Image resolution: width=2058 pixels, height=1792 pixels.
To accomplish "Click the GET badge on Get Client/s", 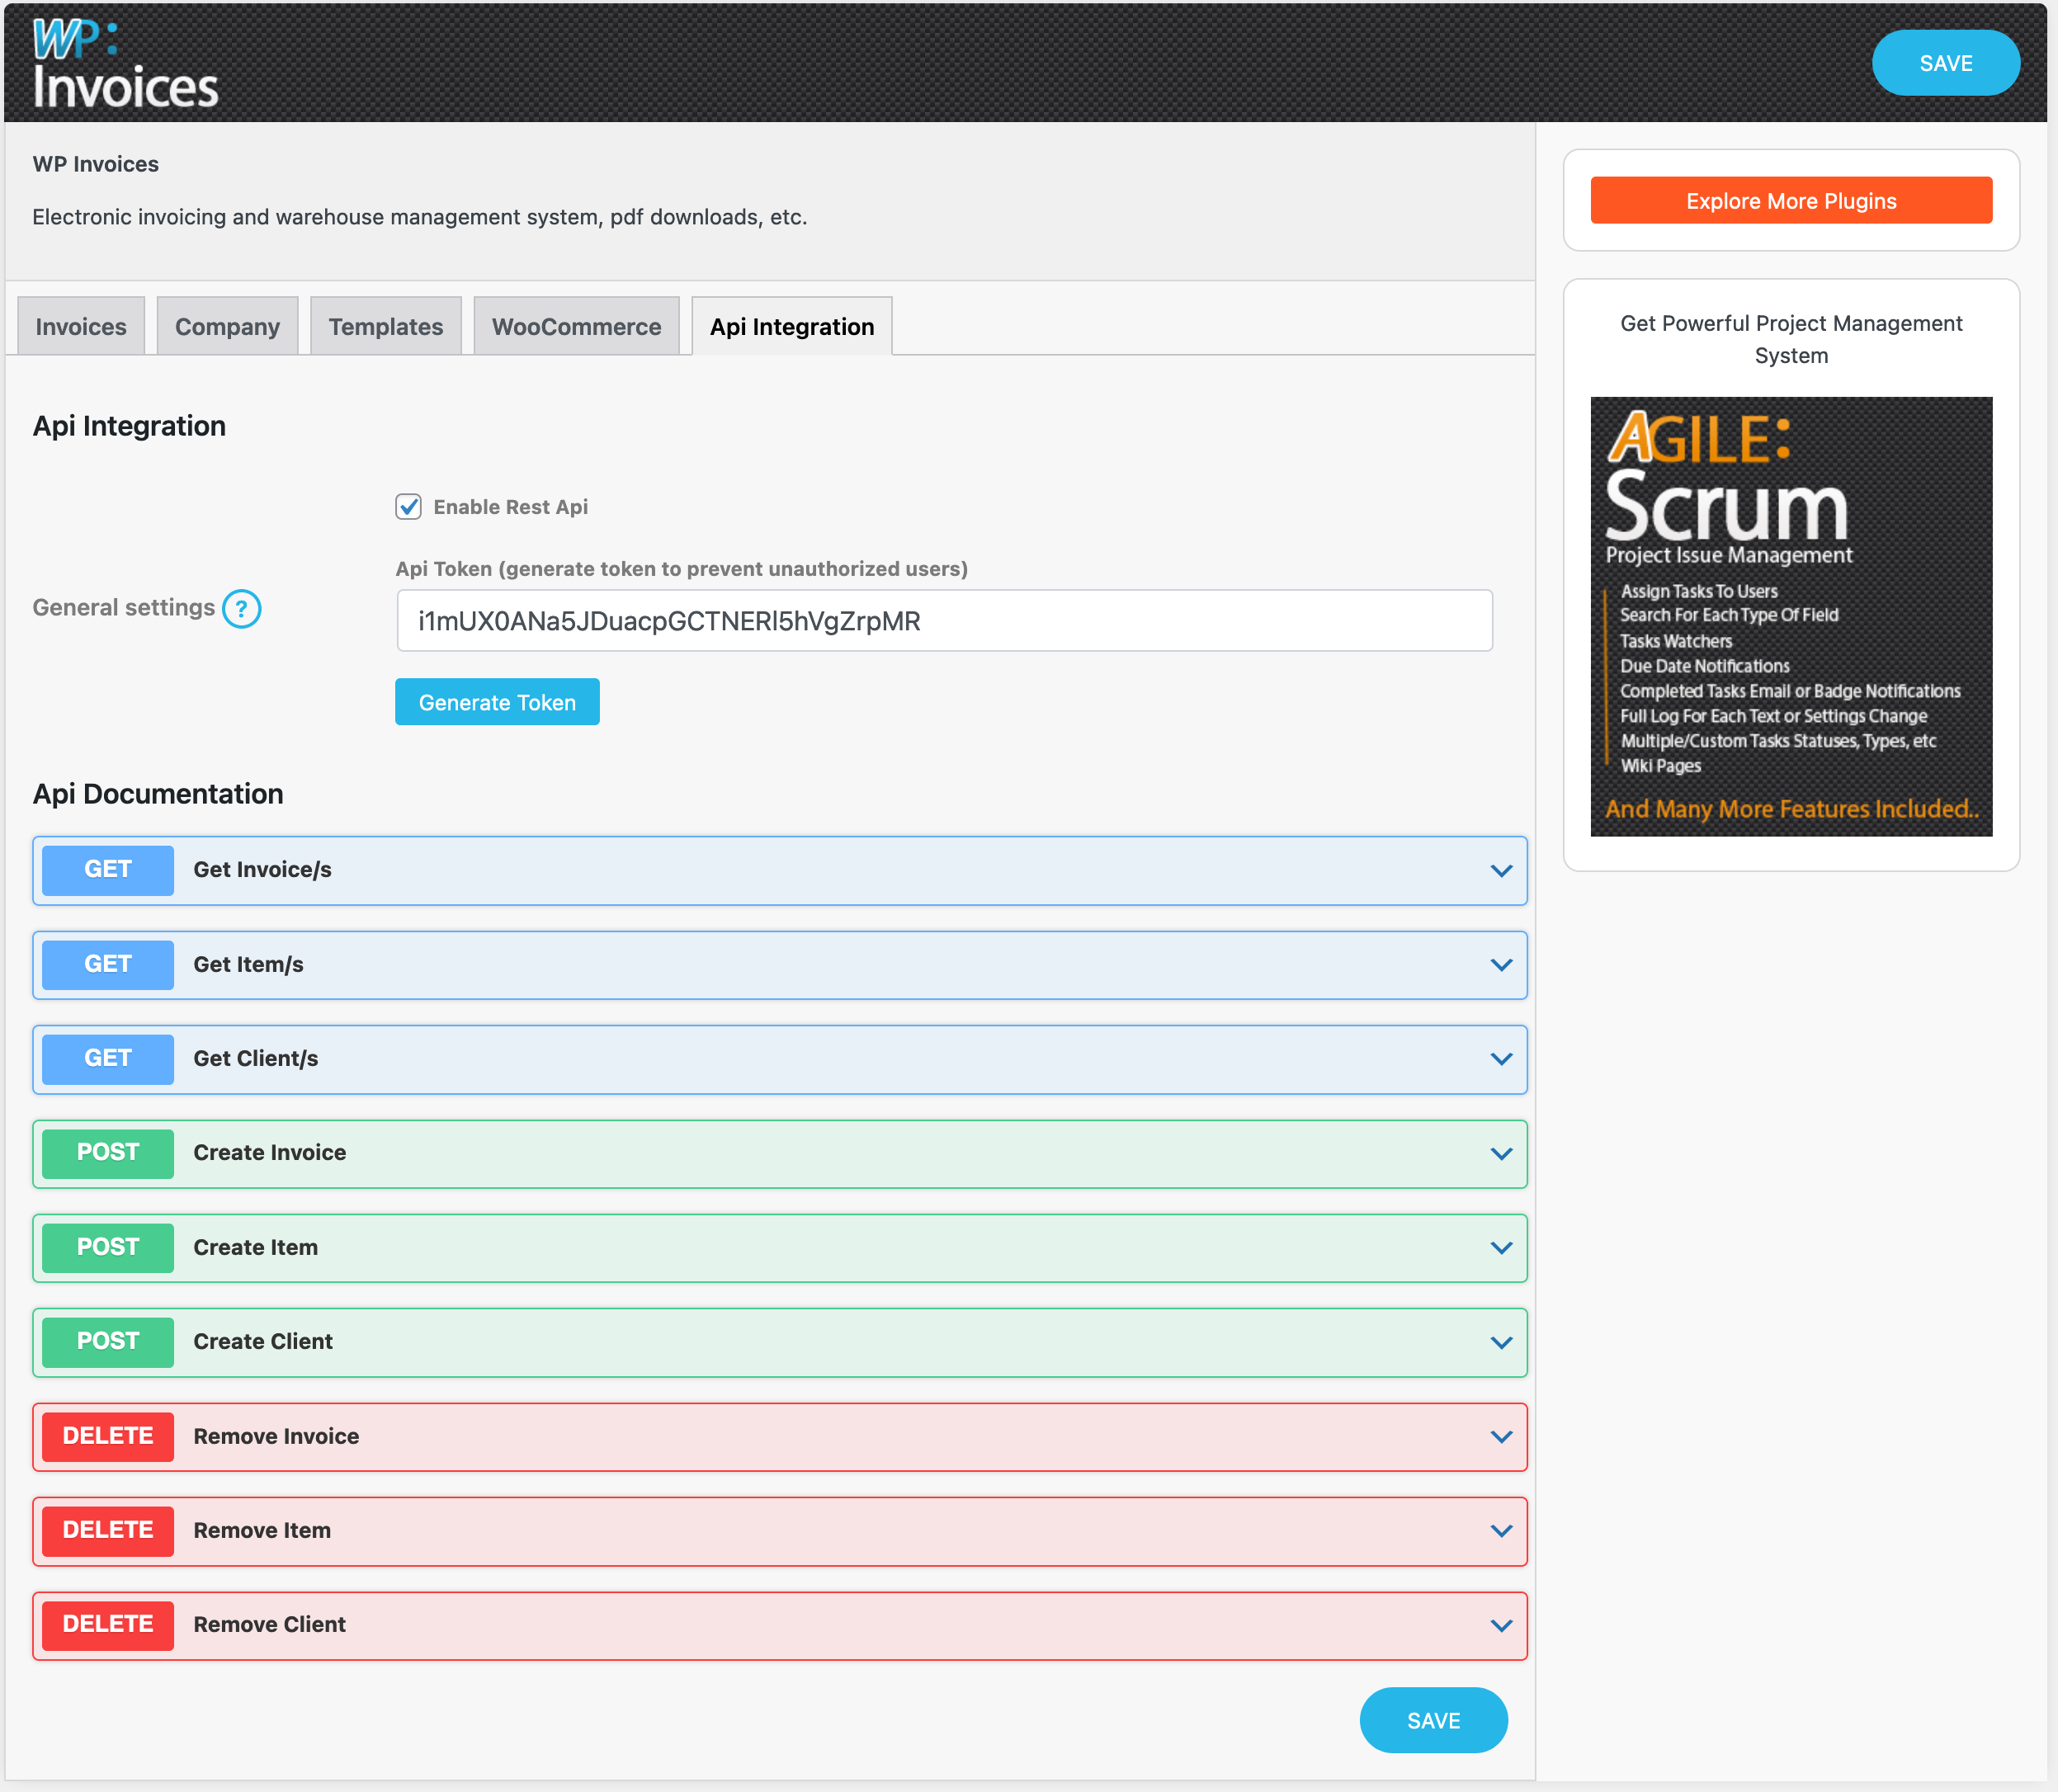I will pos(107,1059).
